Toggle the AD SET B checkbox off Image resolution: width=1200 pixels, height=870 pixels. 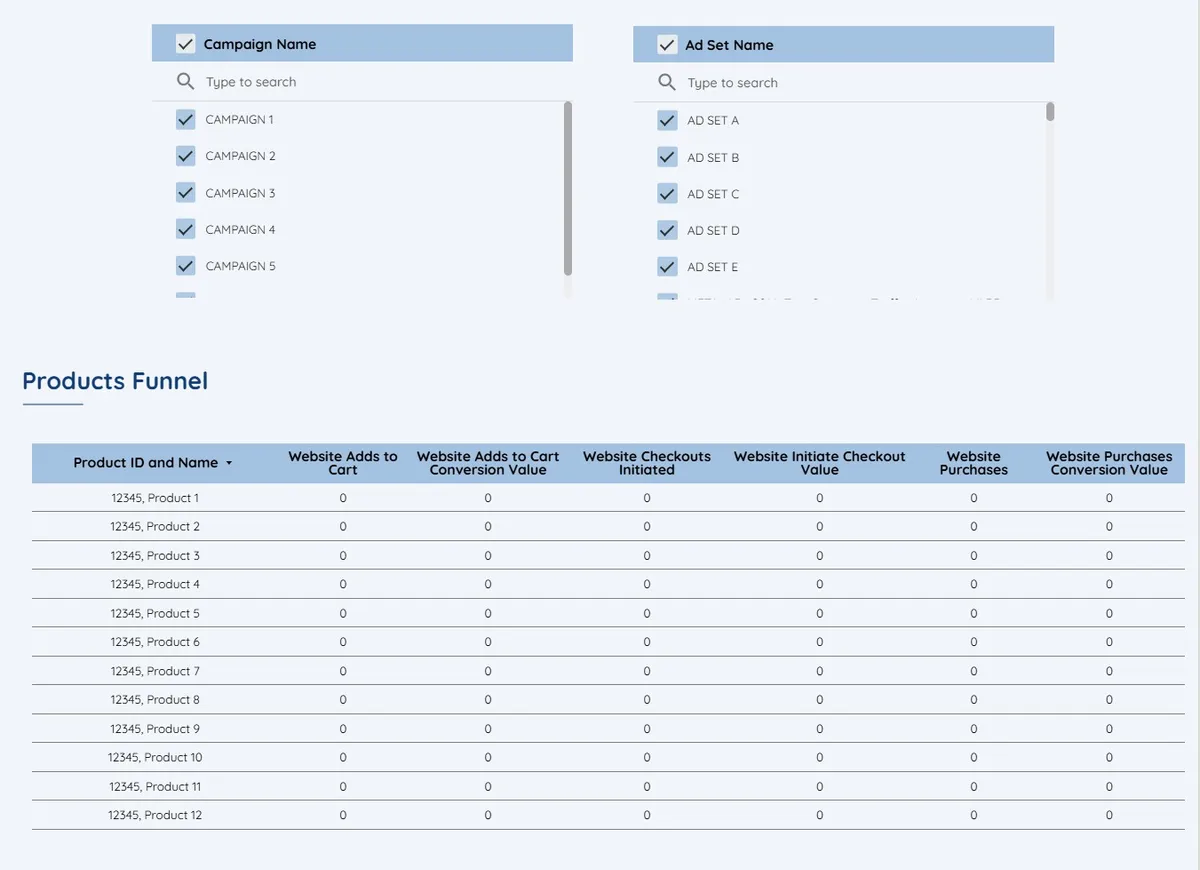point(667,156)
